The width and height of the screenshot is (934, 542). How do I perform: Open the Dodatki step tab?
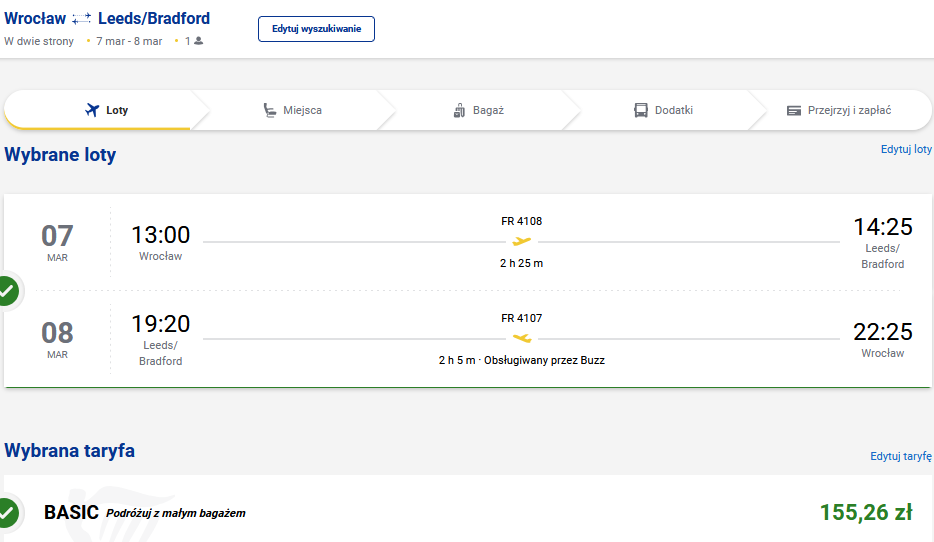[x=664, y=110]
